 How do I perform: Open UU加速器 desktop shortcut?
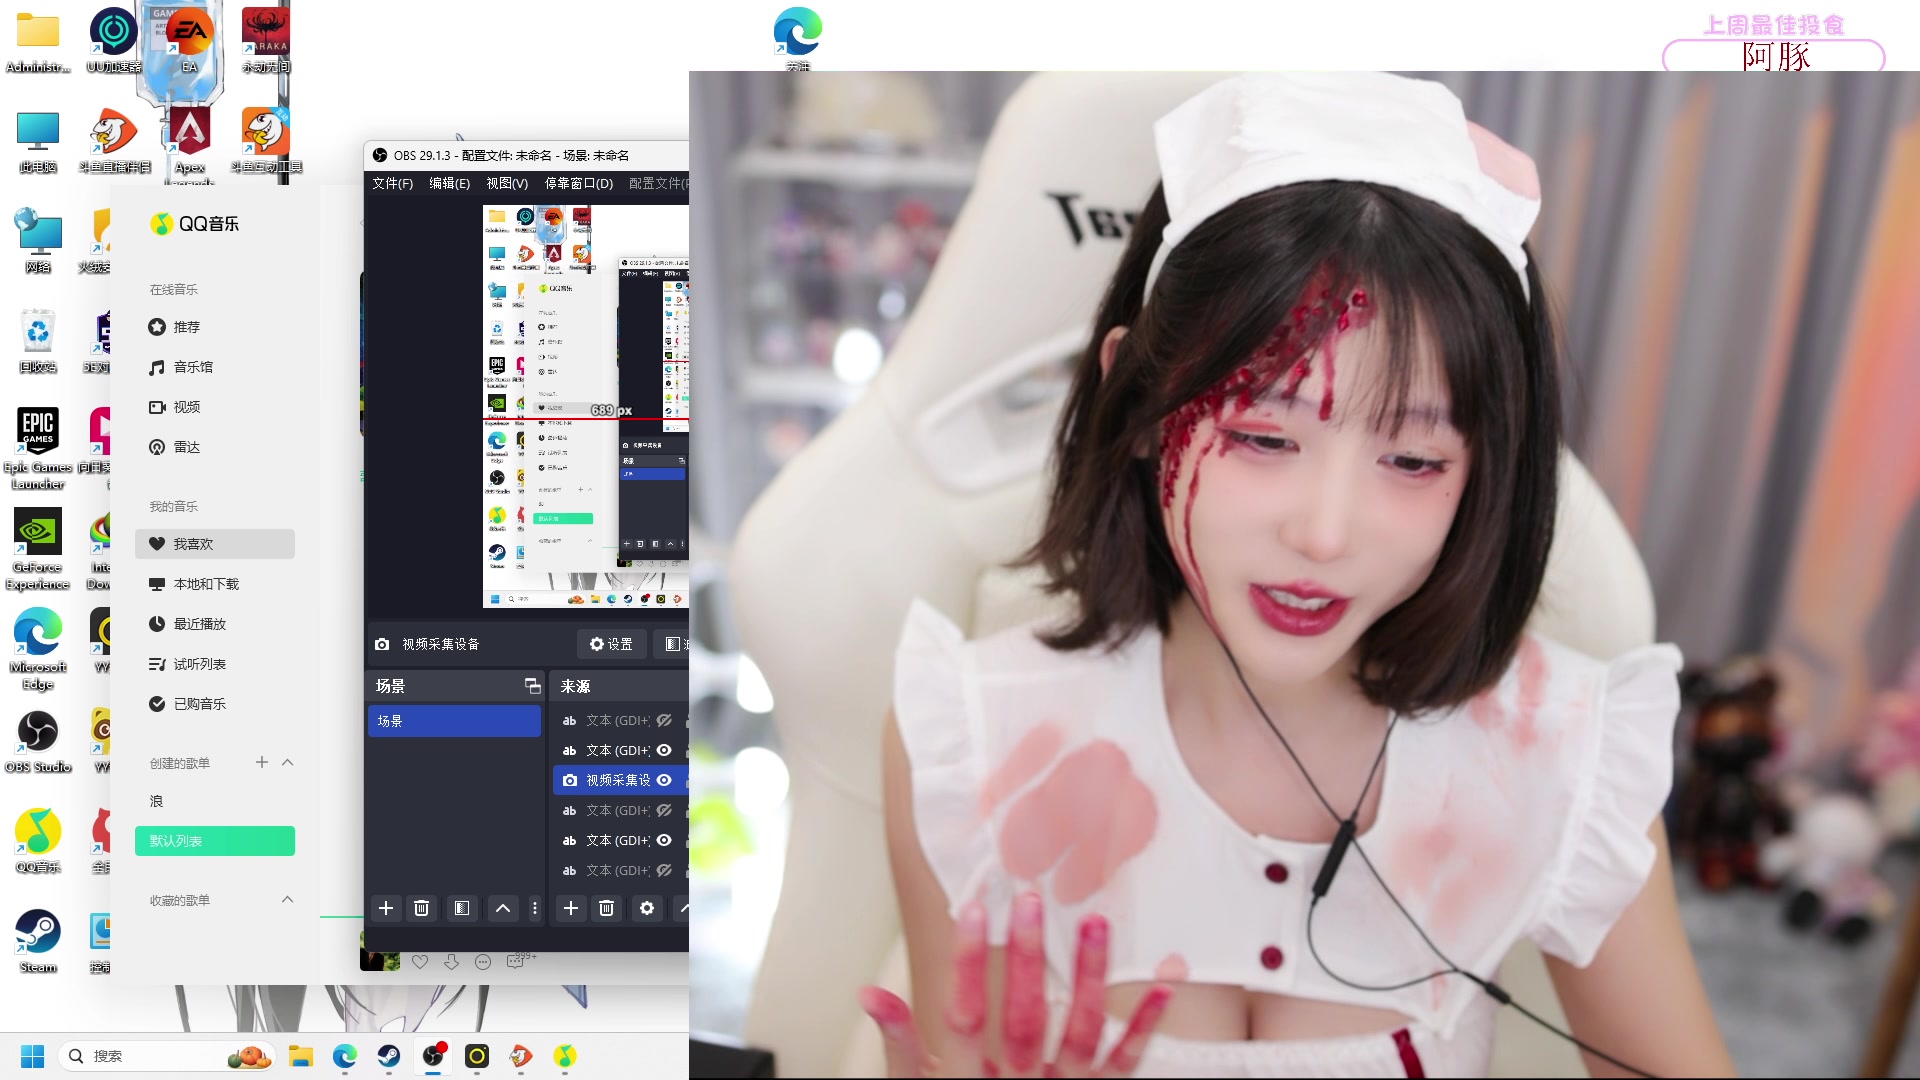[114, 40]
